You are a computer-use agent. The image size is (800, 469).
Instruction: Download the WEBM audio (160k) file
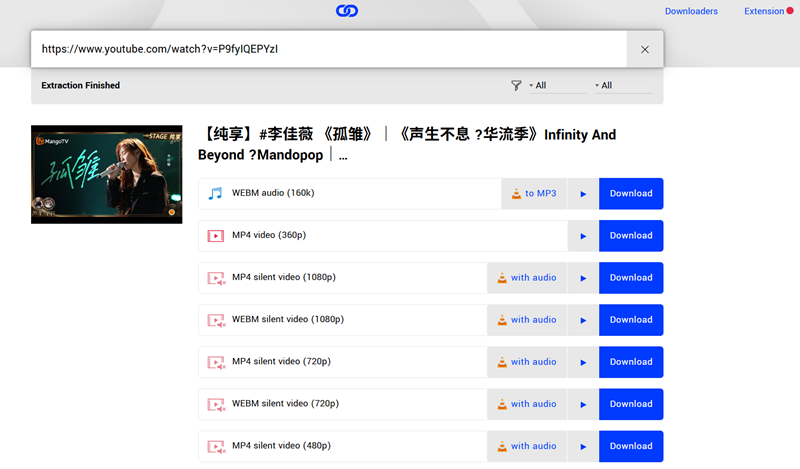tap(631, 193)
